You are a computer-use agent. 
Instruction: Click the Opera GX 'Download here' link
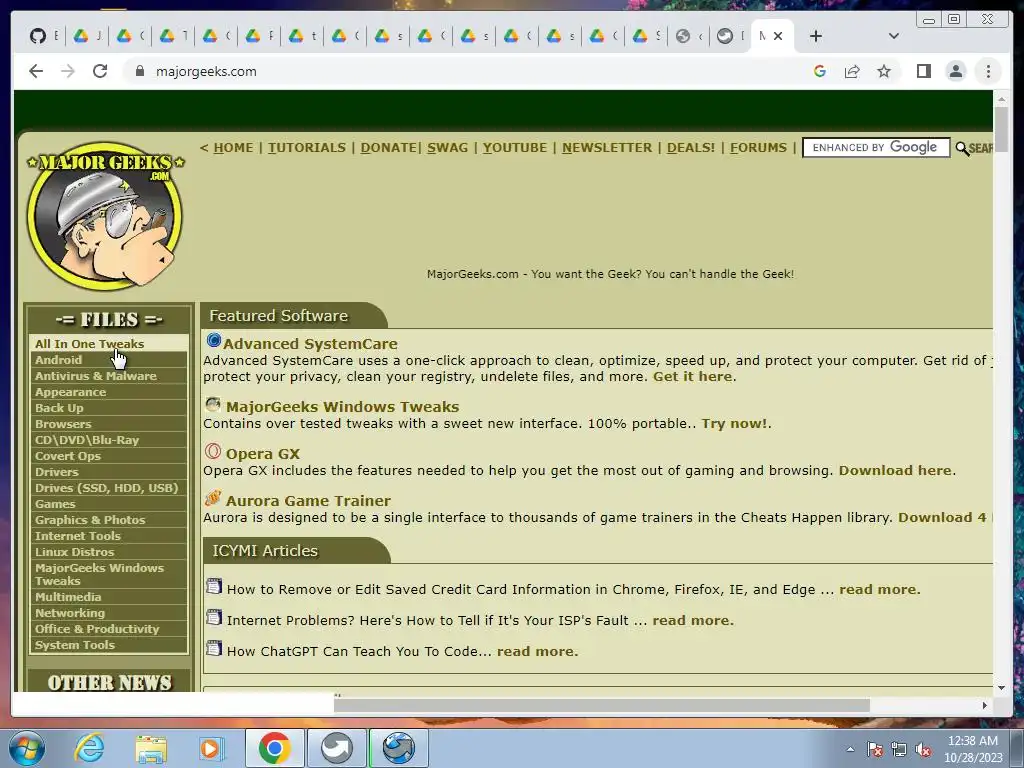[895, 471]
